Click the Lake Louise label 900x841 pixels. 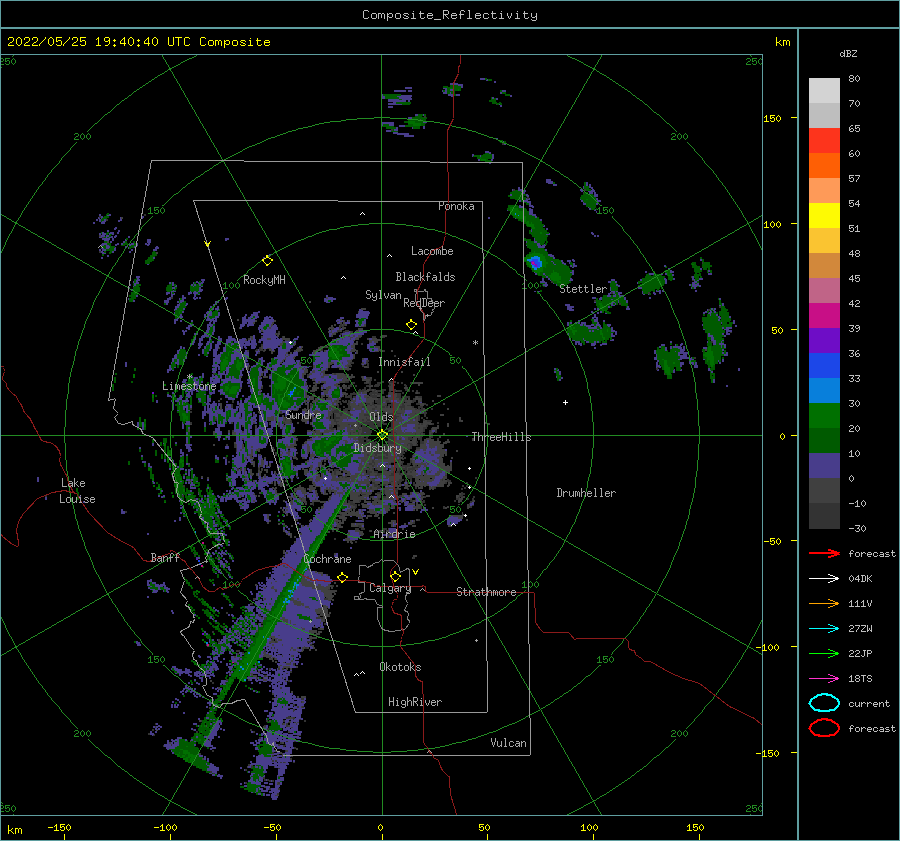tap(77, 491)
